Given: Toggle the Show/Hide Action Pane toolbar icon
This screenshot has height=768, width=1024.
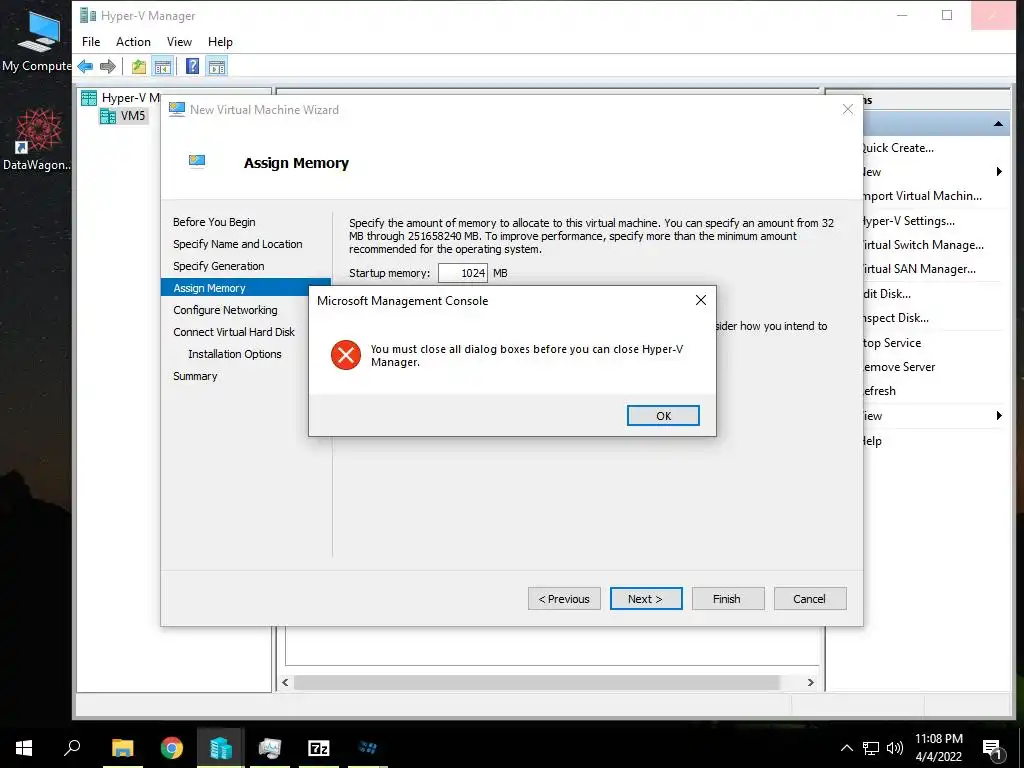Looking at the screenshot, I should [217, 66].
